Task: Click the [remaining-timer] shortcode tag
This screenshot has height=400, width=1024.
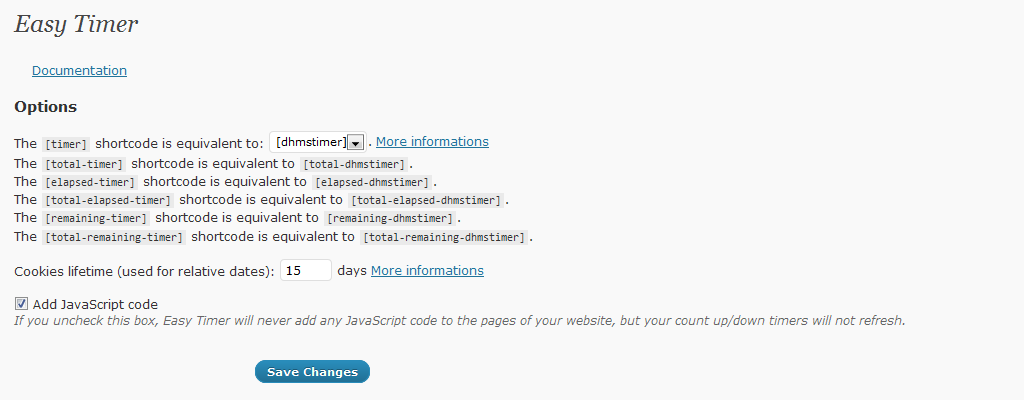Action: [95, 219]
